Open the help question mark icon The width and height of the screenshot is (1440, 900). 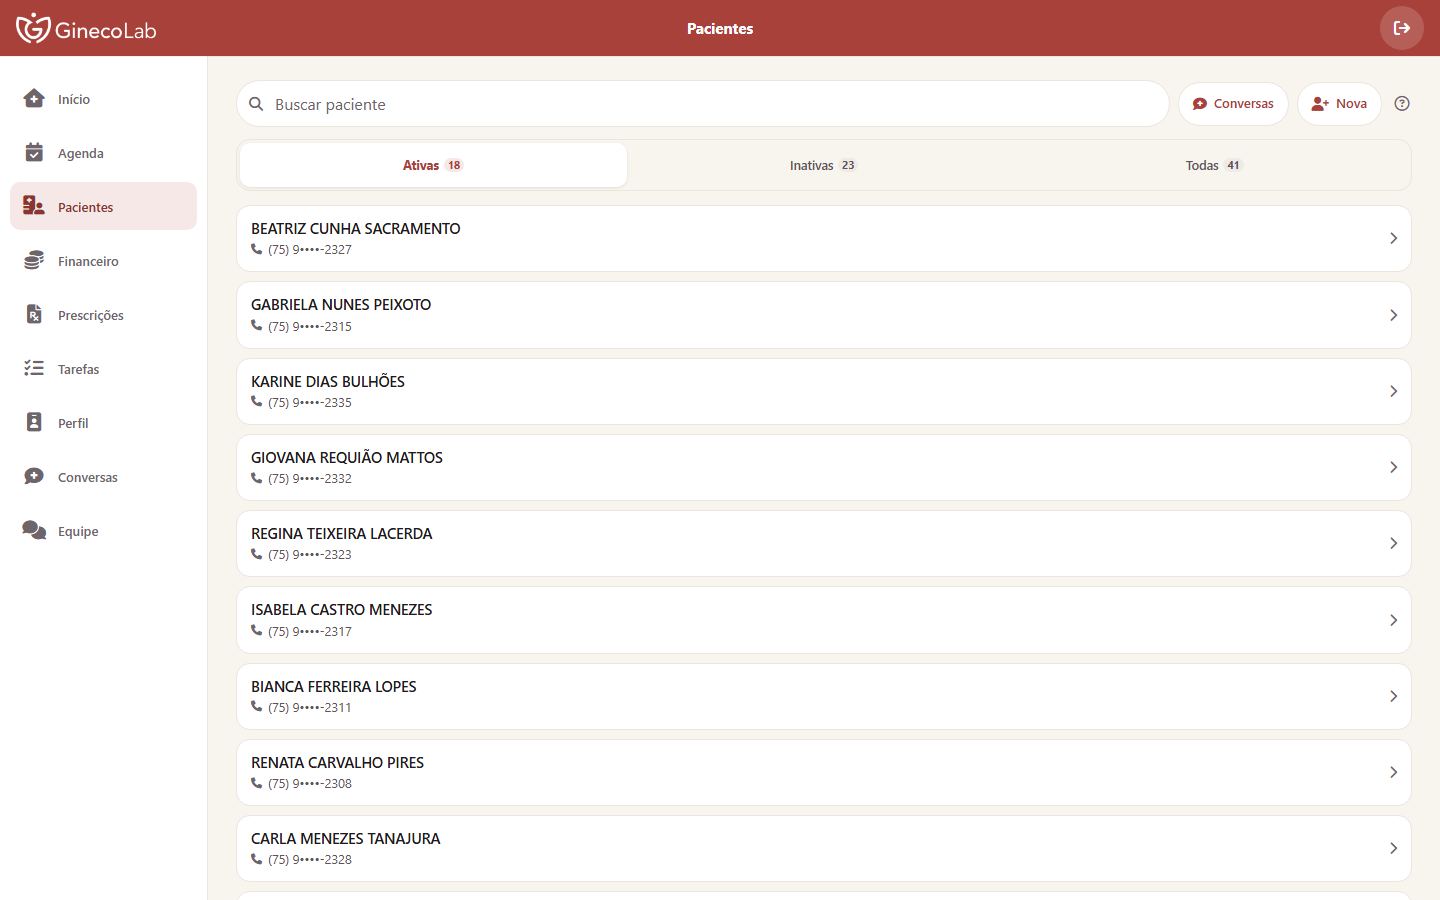[1402, 103]
